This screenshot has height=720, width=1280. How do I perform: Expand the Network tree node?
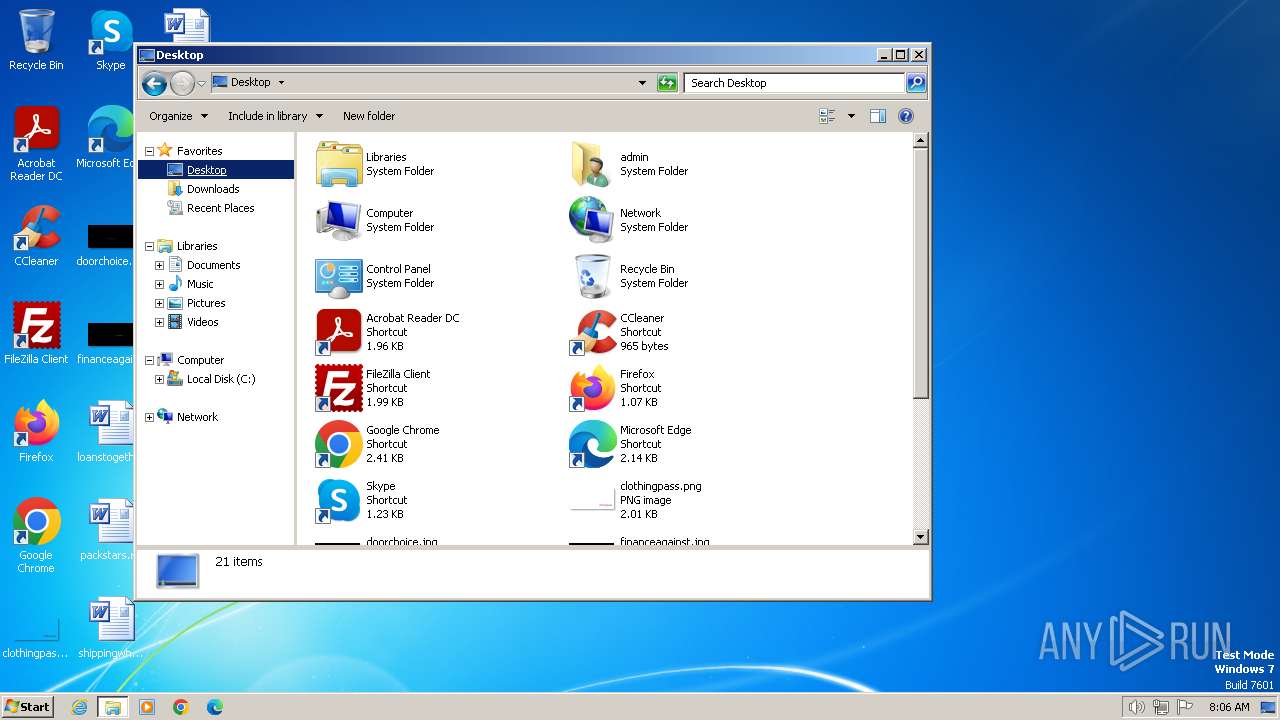point(149,417)
